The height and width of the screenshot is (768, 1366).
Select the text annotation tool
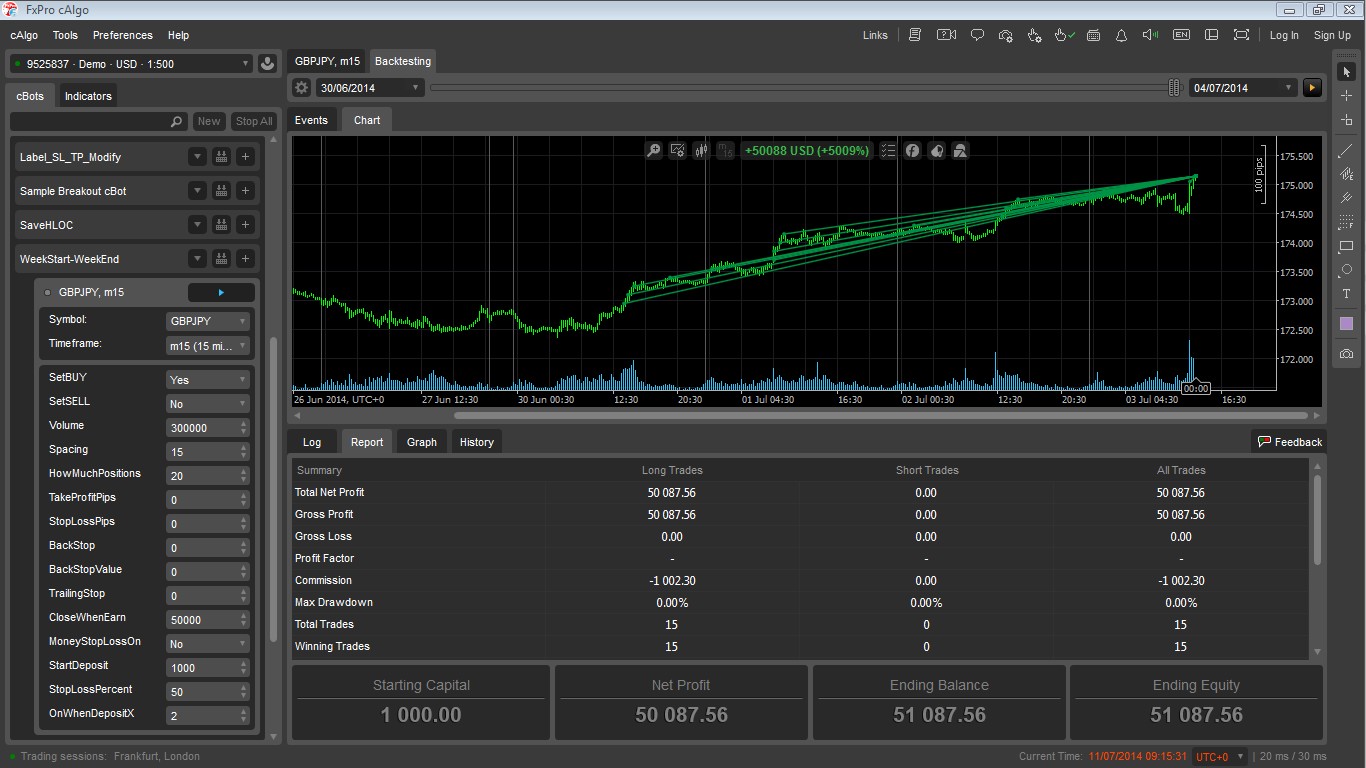[1346, 294]
